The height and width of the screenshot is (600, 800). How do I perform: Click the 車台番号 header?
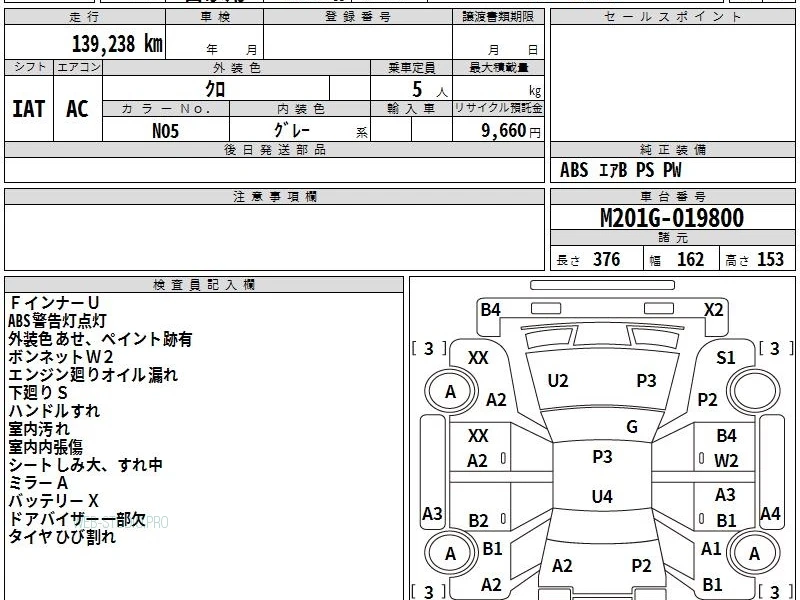click(672, 197)
